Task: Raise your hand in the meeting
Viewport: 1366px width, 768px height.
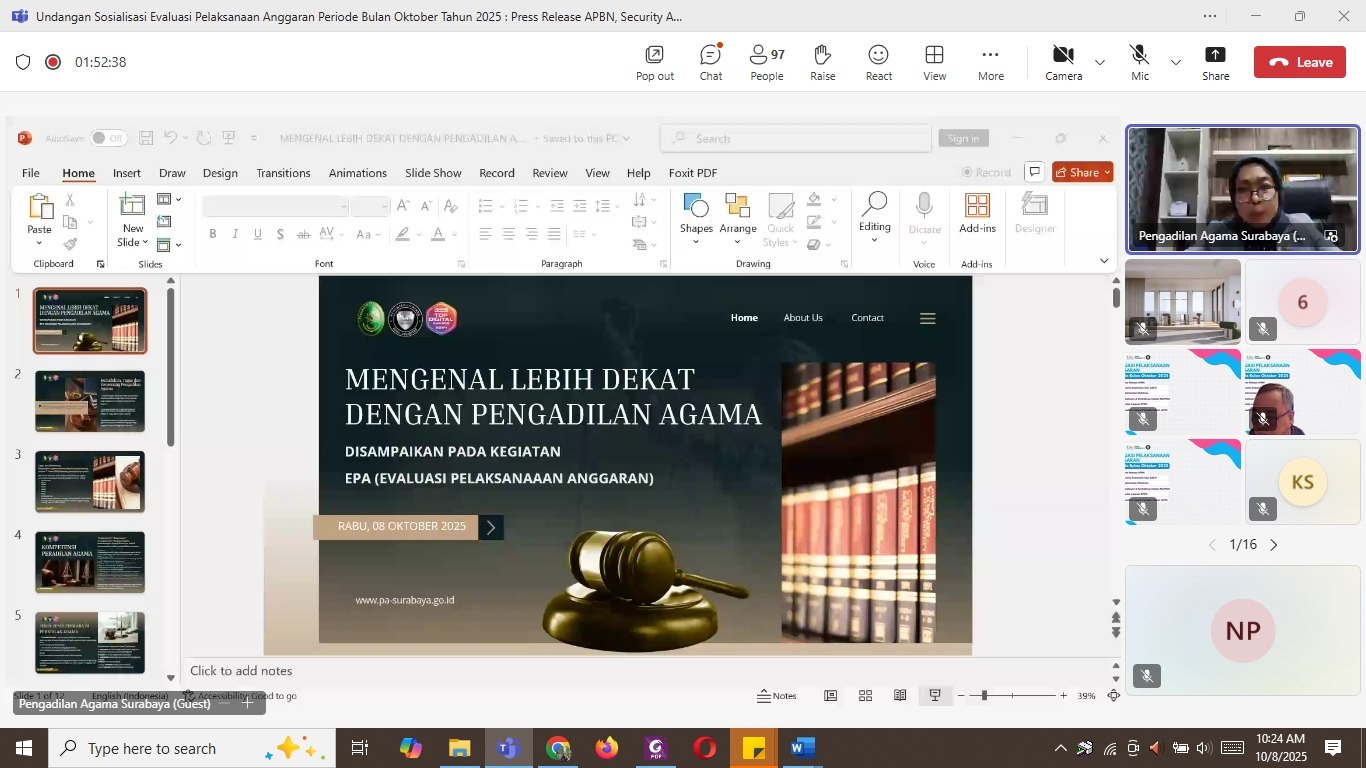Action: 823,62
